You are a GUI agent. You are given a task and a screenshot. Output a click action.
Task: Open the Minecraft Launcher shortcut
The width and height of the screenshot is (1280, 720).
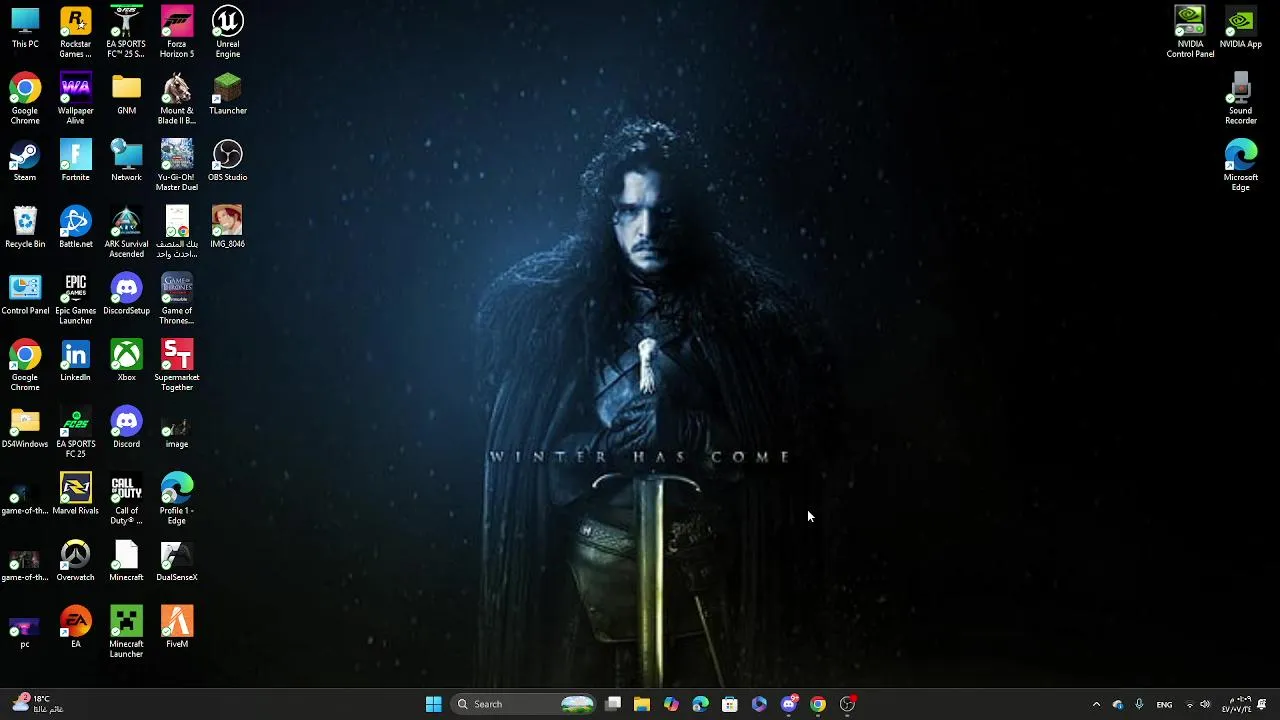pos(126,632)
